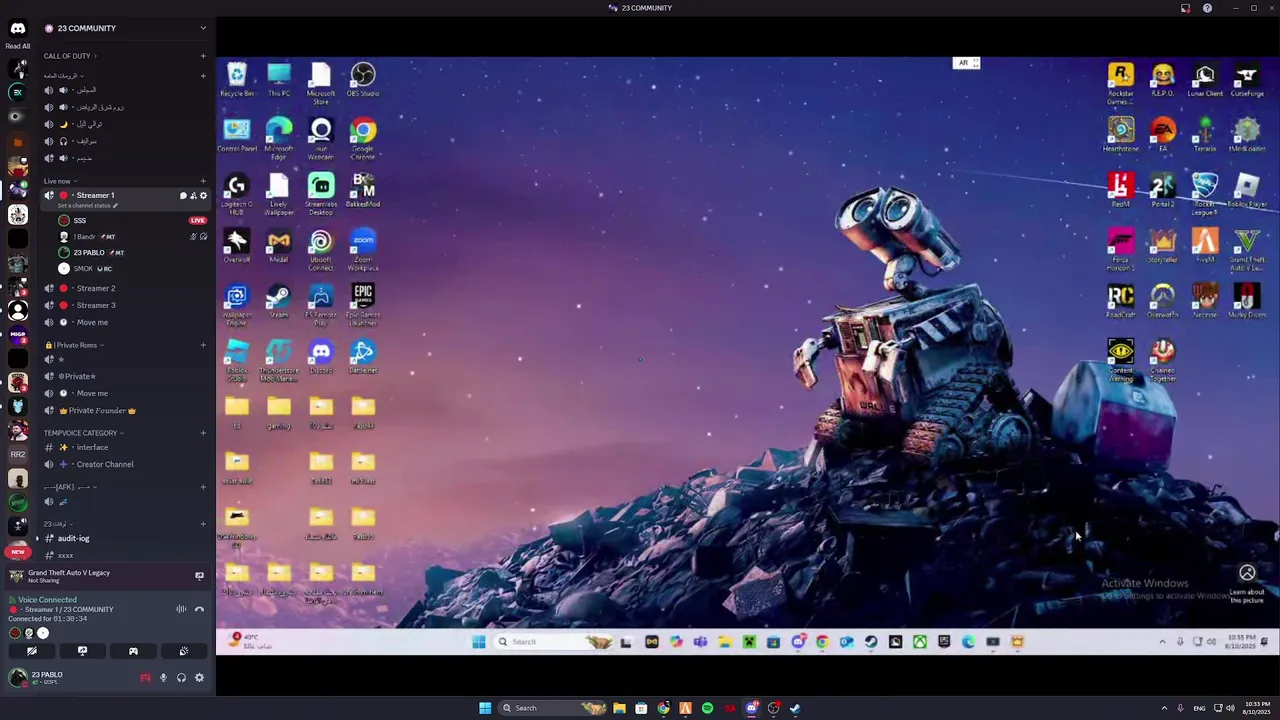Open File Explorer from Windows taskbar
Viewport: 1280px width, 720px height.
click(619, 708)
